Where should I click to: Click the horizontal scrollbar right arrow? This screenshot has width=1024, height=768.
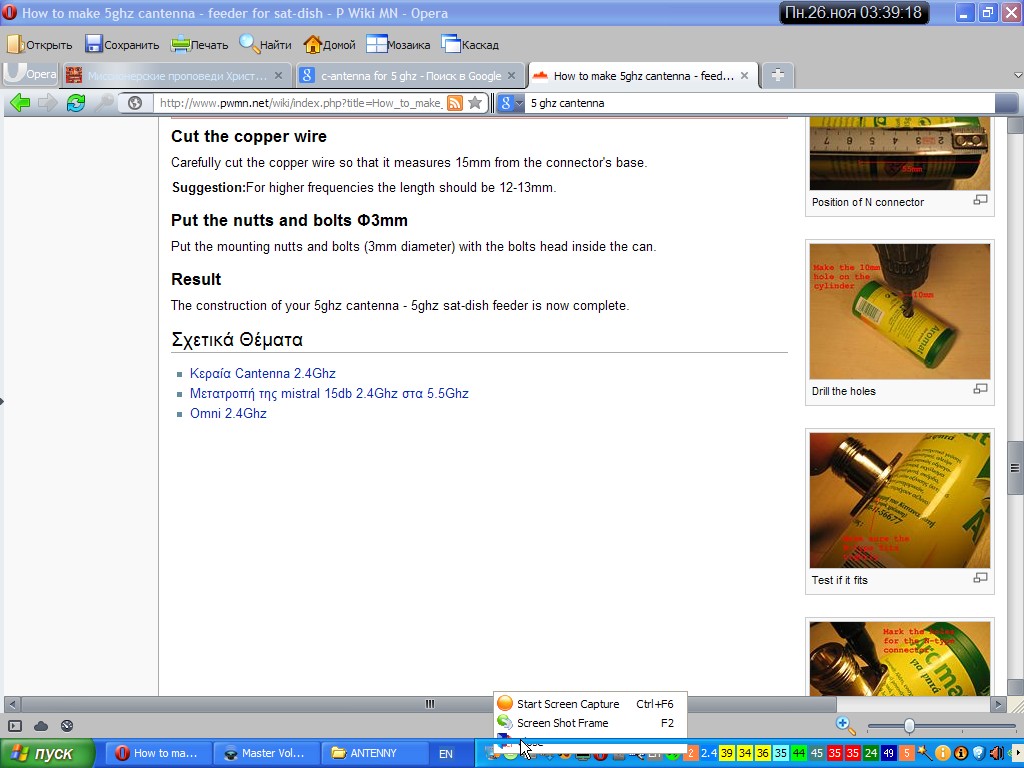coord(998,705)
